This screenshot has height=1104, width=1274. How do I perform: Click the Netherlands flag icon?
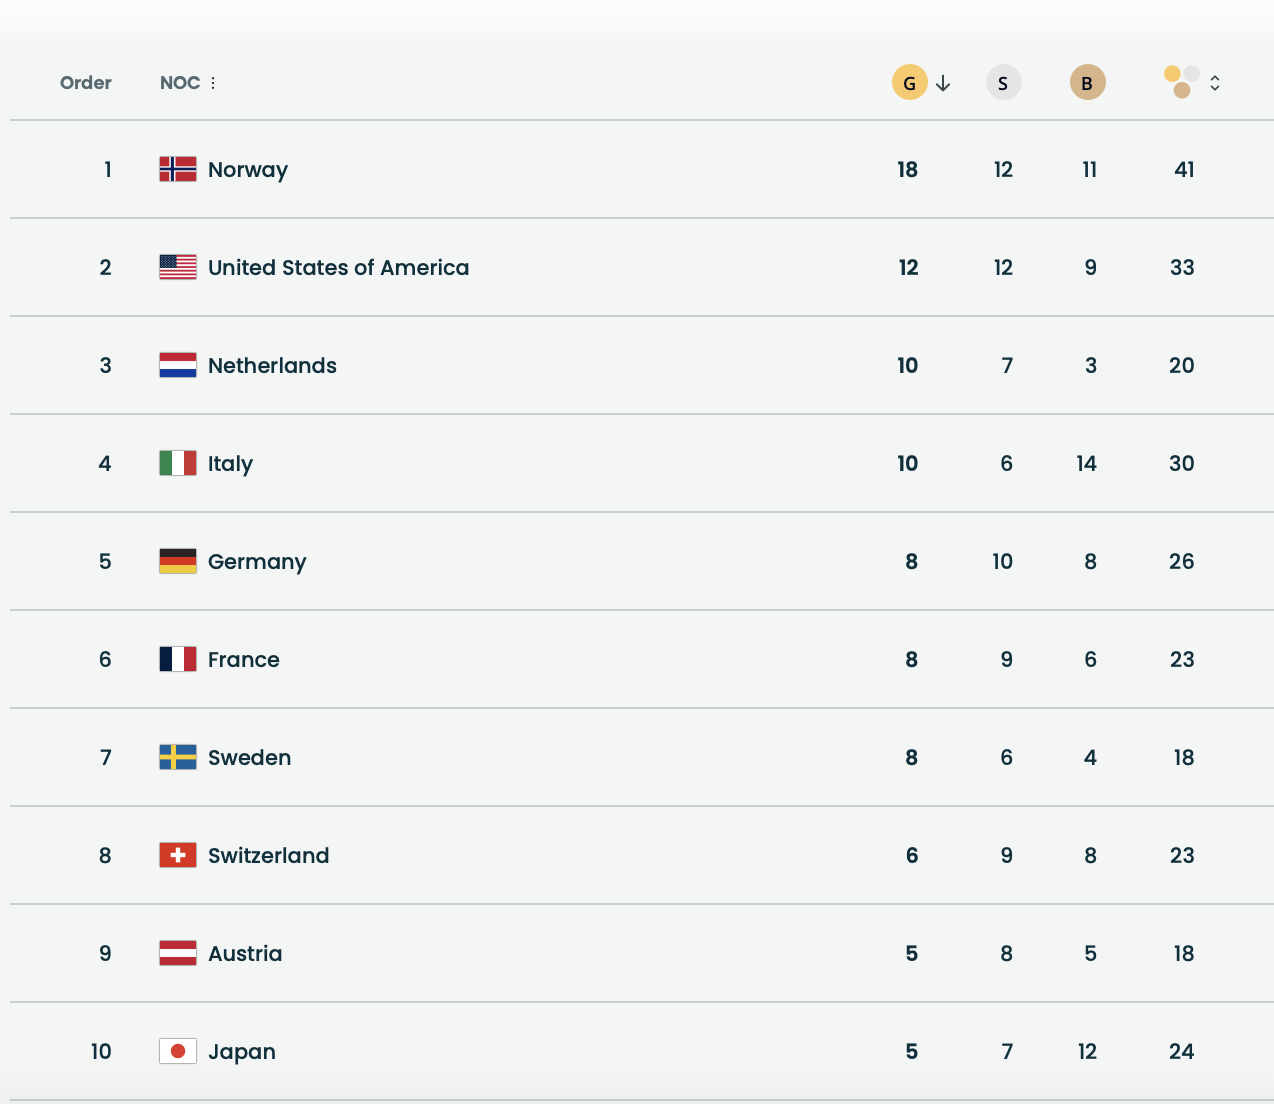point(178,365)
